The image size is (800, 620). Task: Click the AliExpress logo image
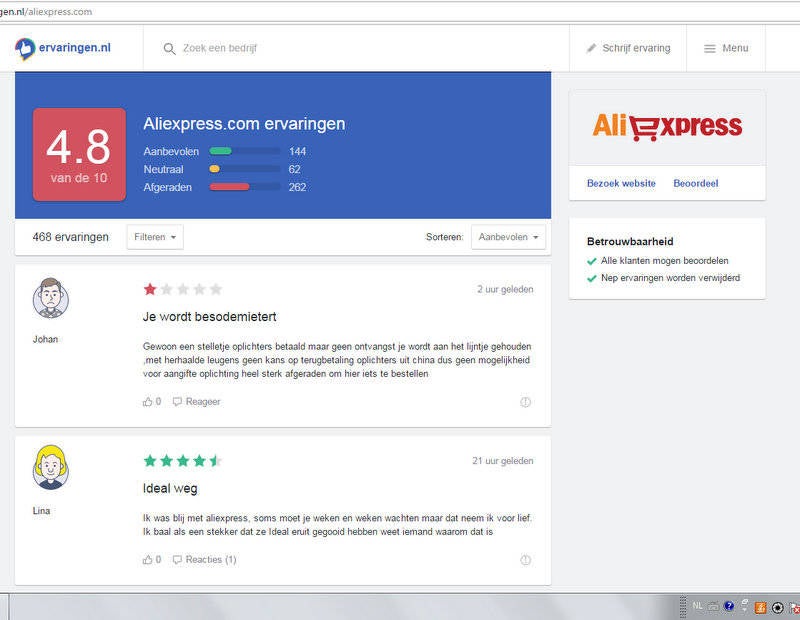[x=667, y=127]
